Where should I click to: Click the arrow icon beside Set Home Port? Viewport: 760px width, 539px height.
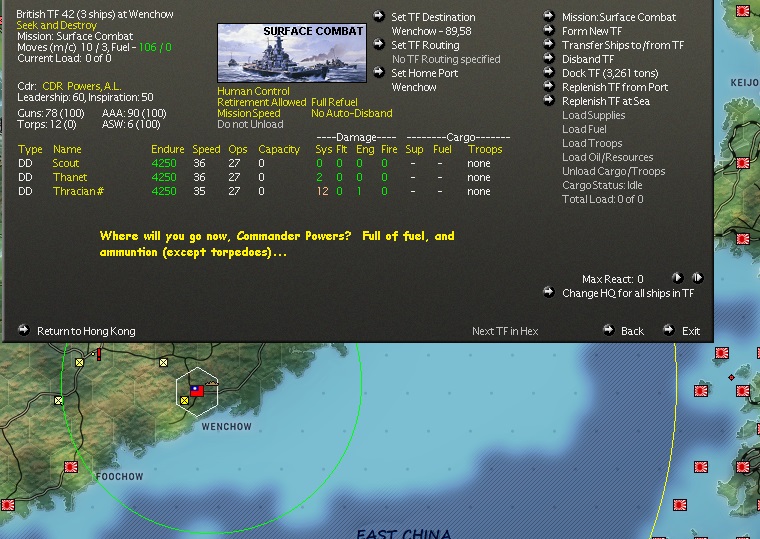click(x=379, y=72)
